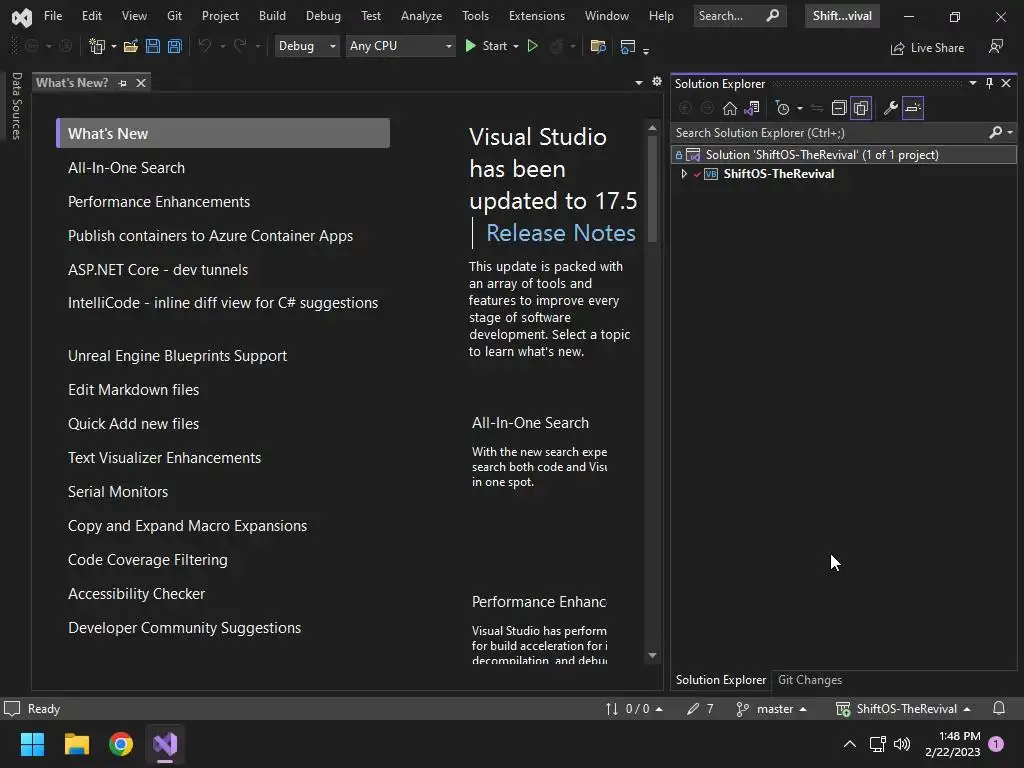Open the notifications bell in status bar

click(x=999, y=709)
